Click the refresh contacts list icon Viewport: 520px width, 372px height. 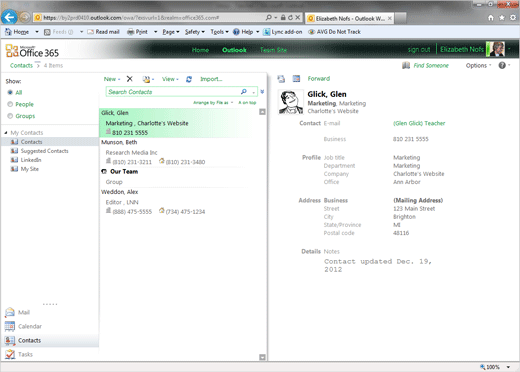click(x=189, y=79)
